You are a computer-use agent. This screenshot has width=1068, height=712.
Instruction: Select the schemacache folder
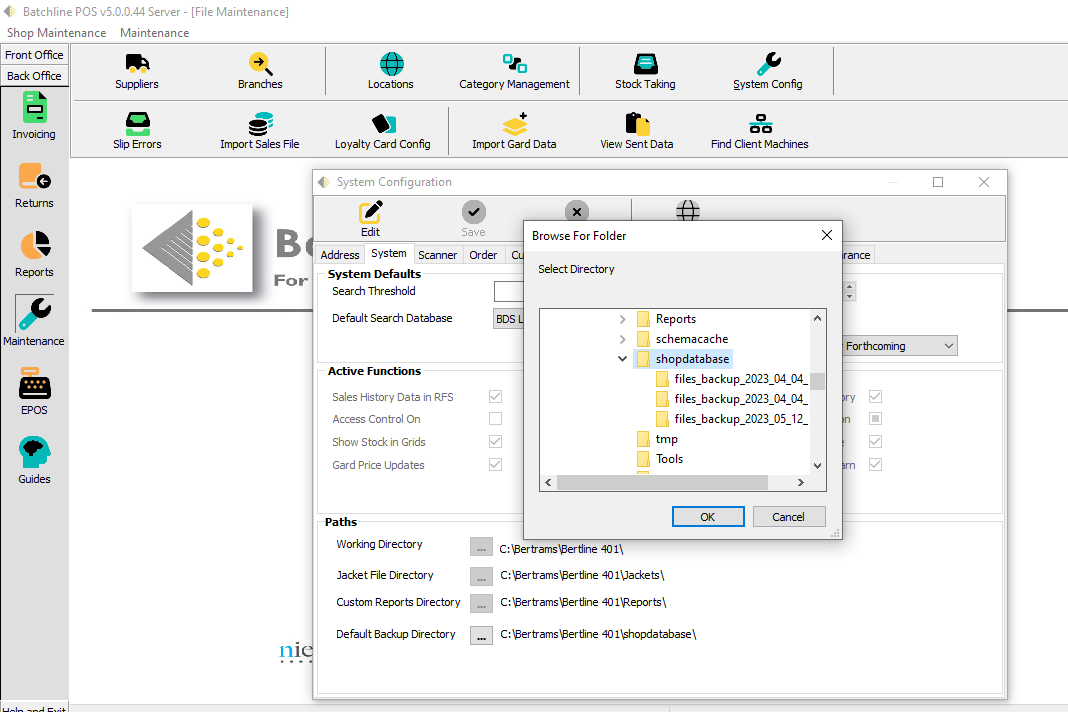pyautogui.click(x=682, y=339)
